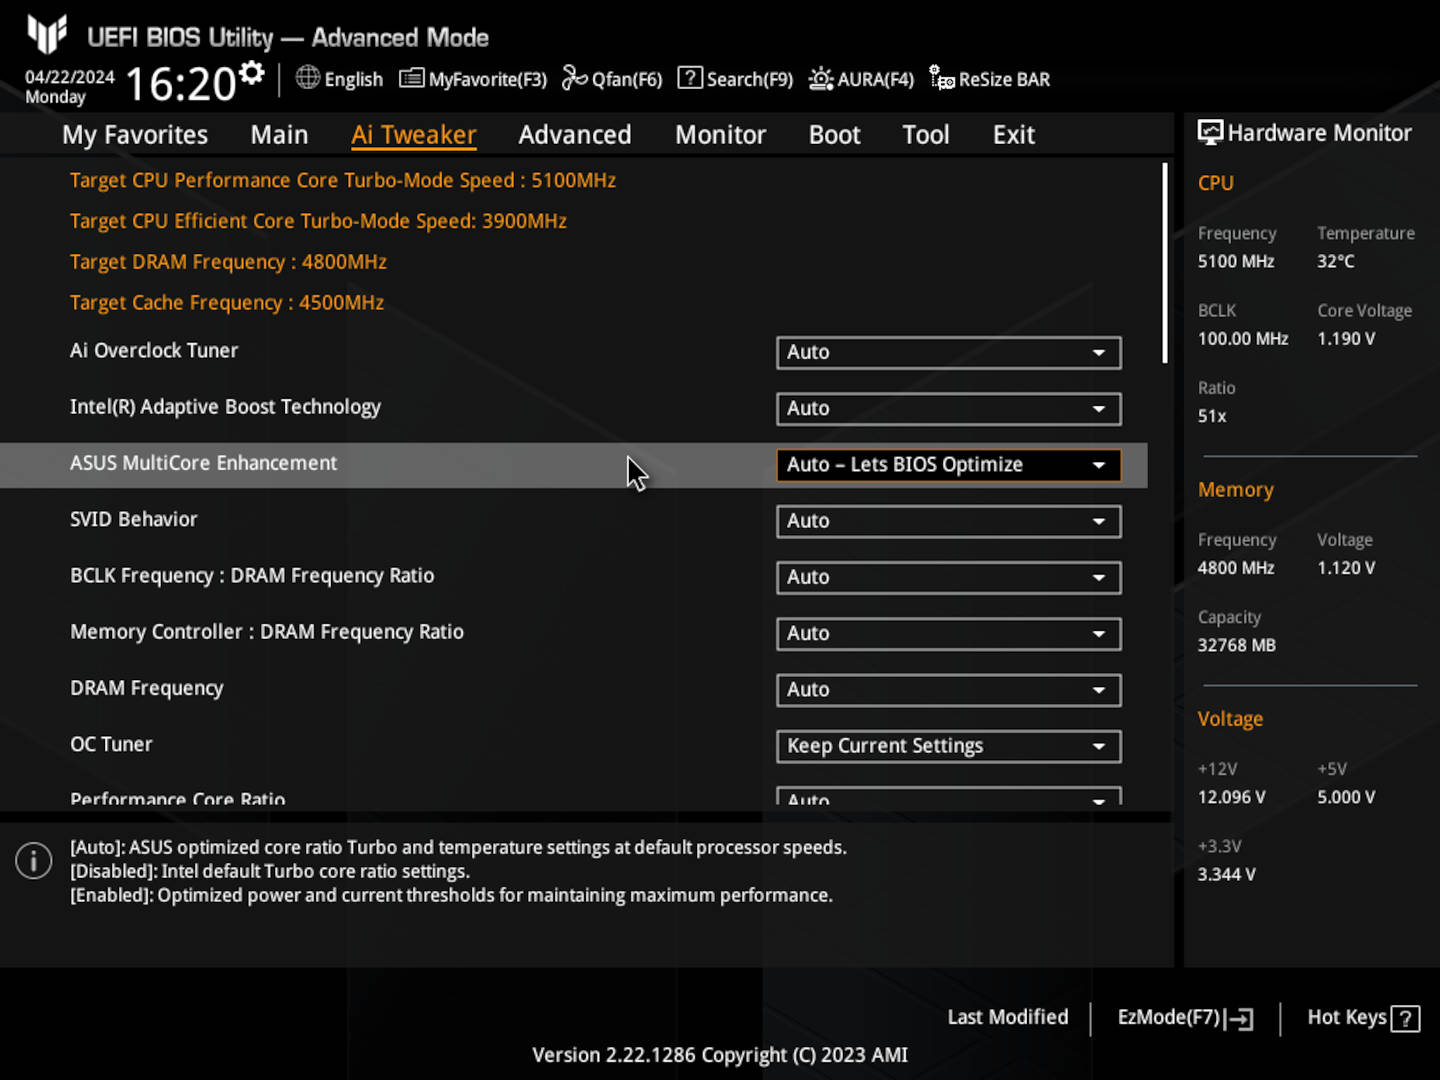Screen dimensions: 1440x1080
Task: Open MyFavorite(F3) list icon
Action: click(411, 78)
